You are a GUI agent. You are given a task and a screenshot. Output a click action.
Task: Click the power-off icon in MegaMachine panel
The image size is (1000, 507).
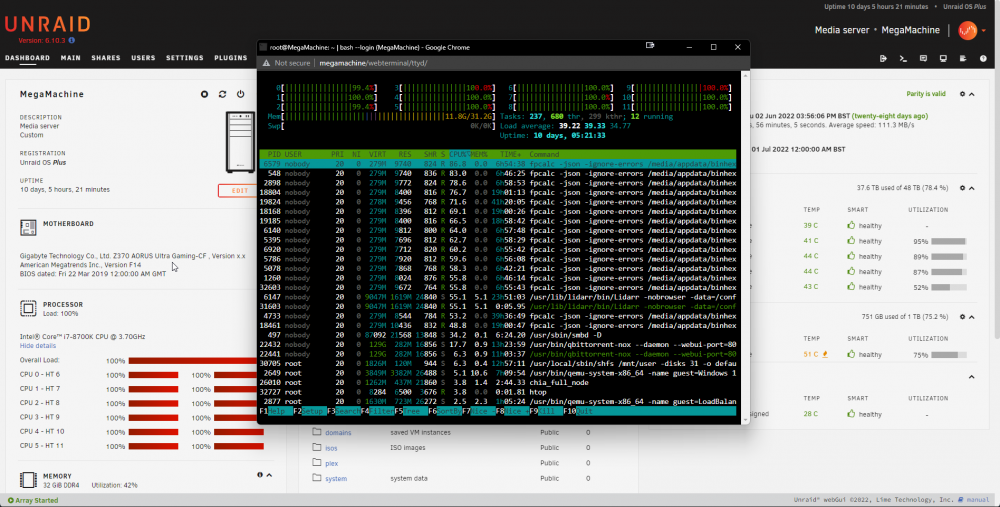240,94
